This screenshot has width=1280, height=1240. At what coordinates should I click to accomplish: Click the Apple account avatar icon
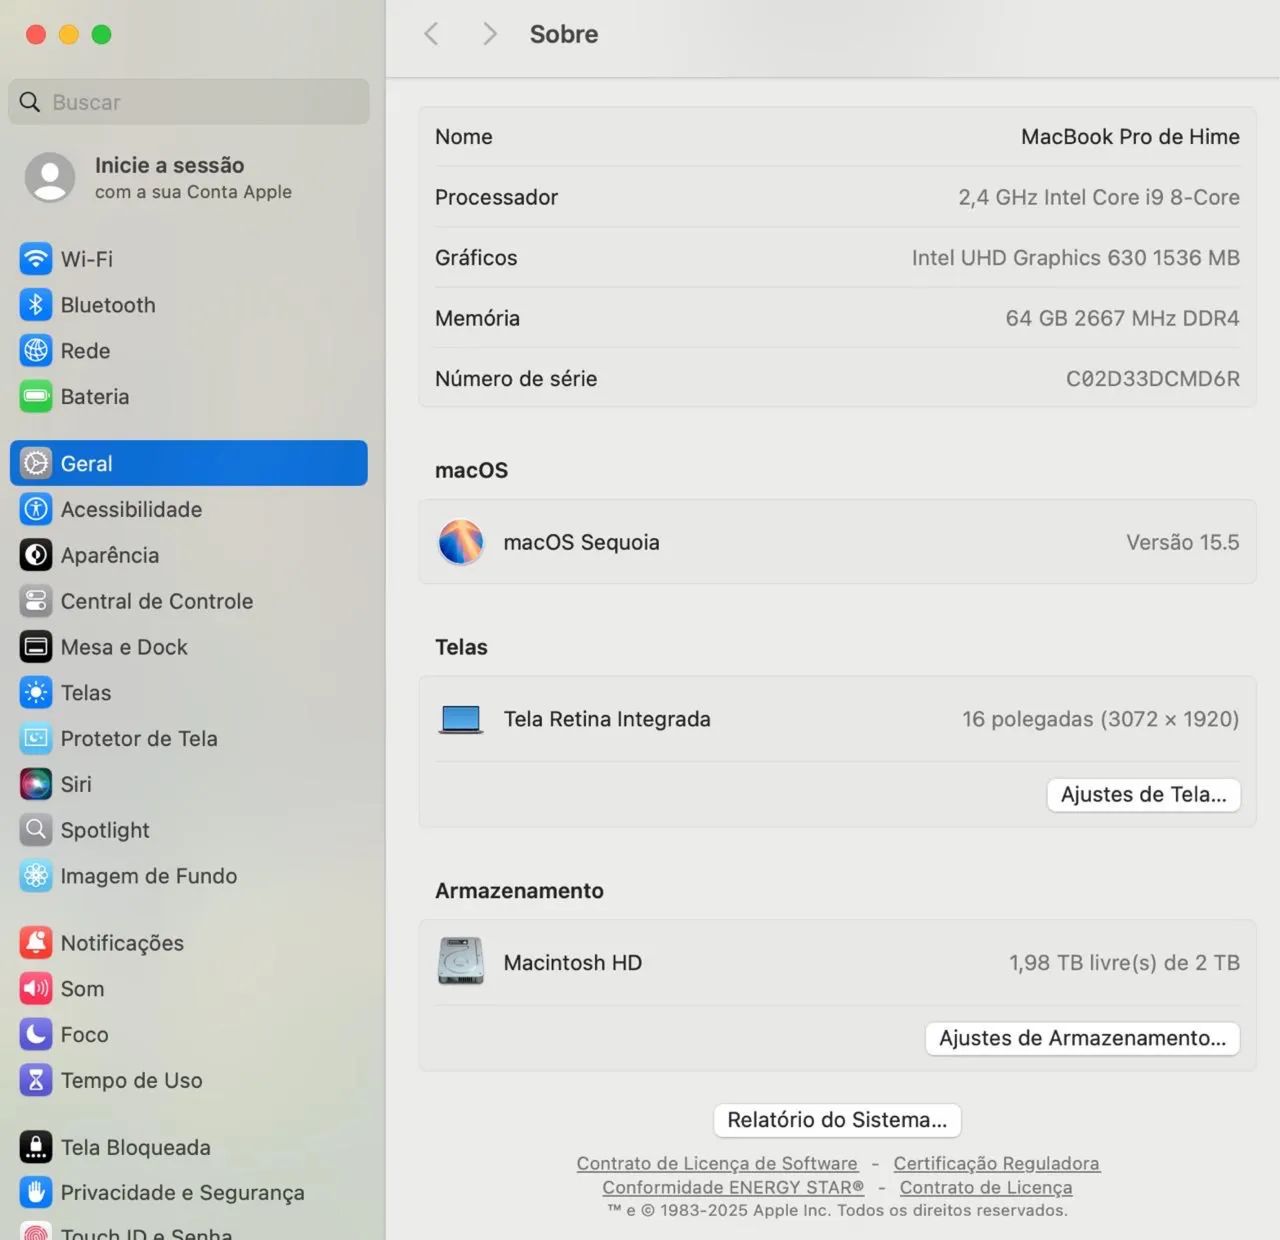(50, 178)
